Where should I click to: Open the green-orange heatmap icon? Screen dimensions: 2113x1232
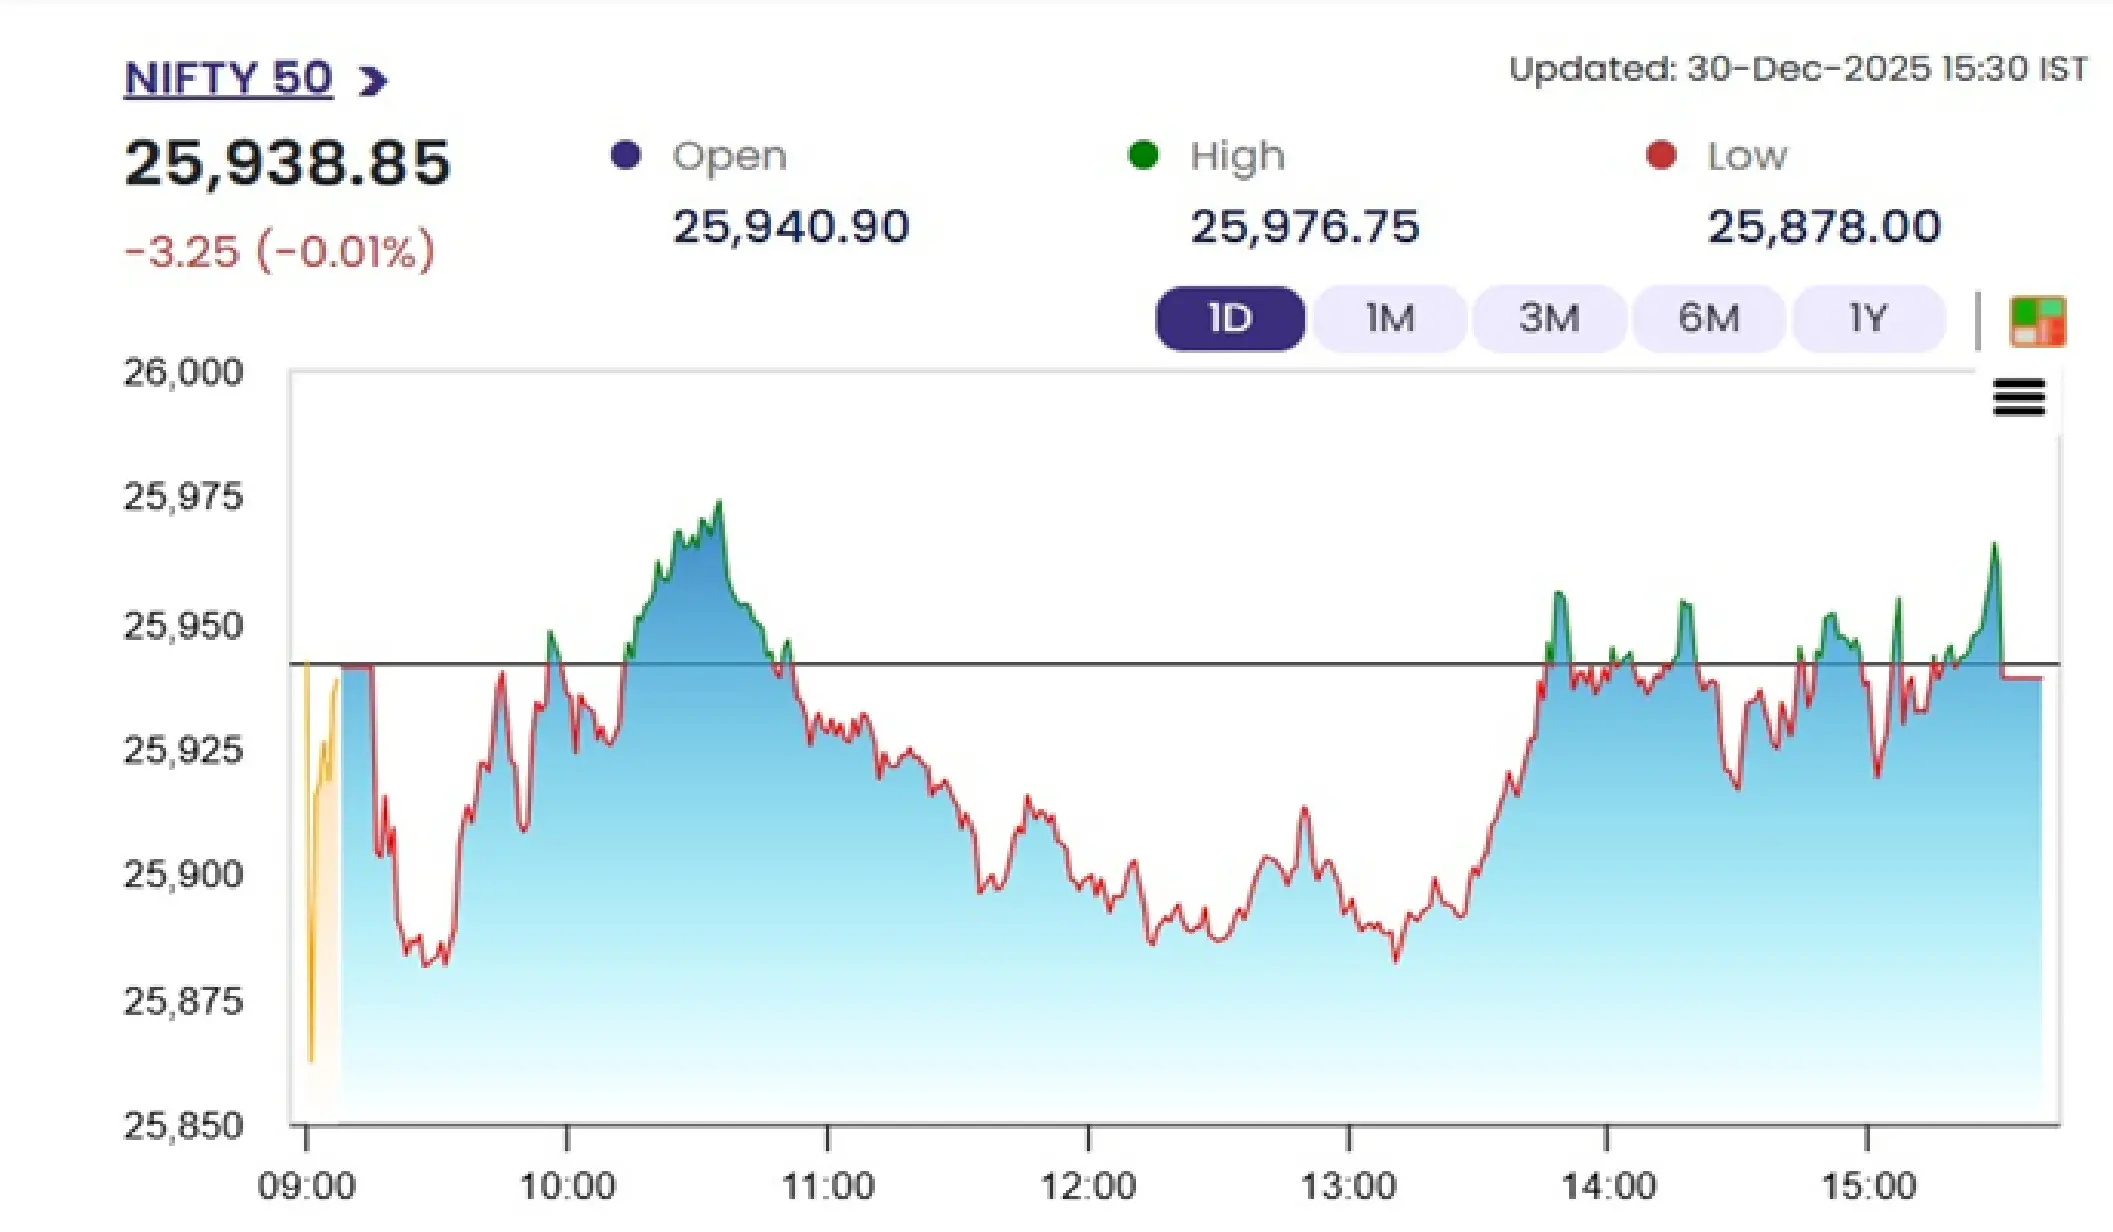(2037, 321)
